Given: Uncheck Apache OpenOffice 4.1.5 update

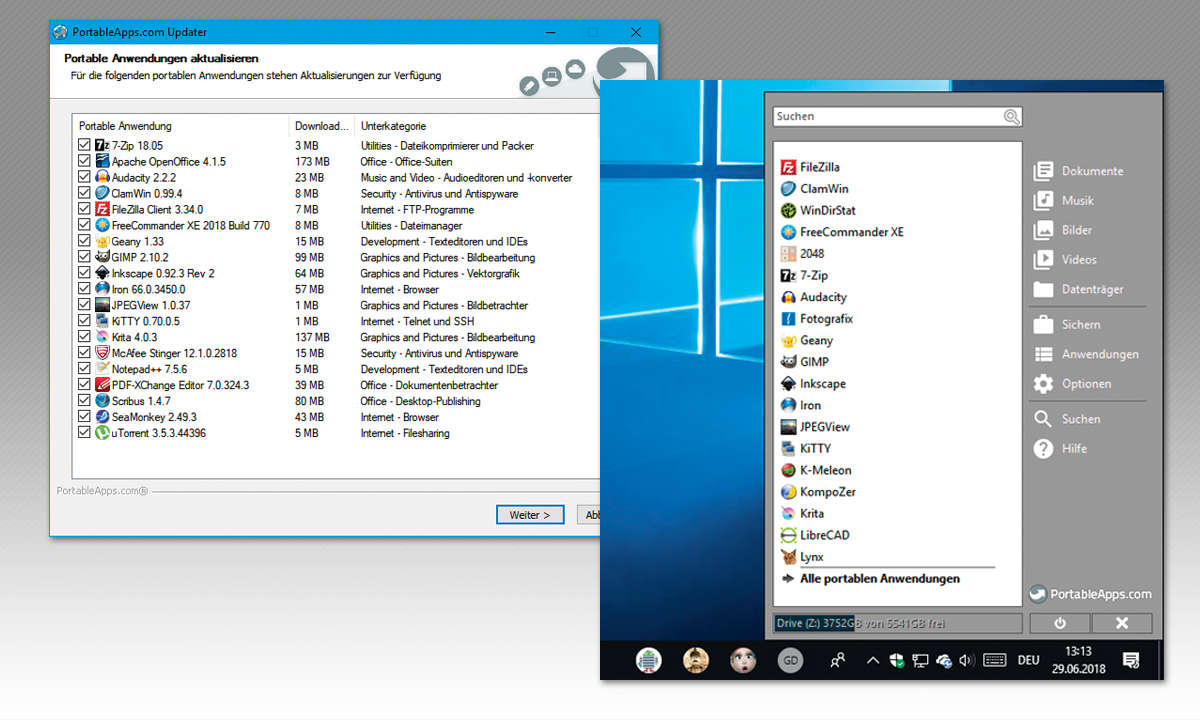Looking at the screenshot, I should [x=84, y=161].
